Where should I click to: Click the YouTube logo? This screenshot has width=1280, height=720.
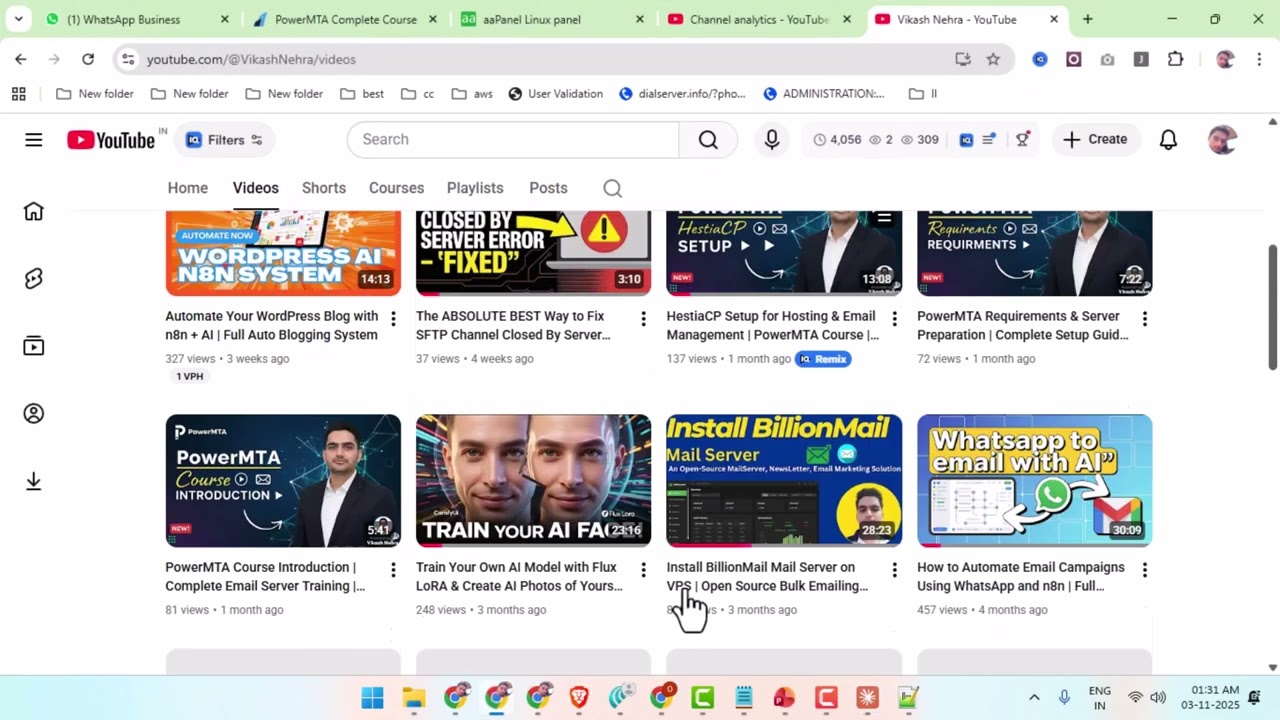point(111,140)
